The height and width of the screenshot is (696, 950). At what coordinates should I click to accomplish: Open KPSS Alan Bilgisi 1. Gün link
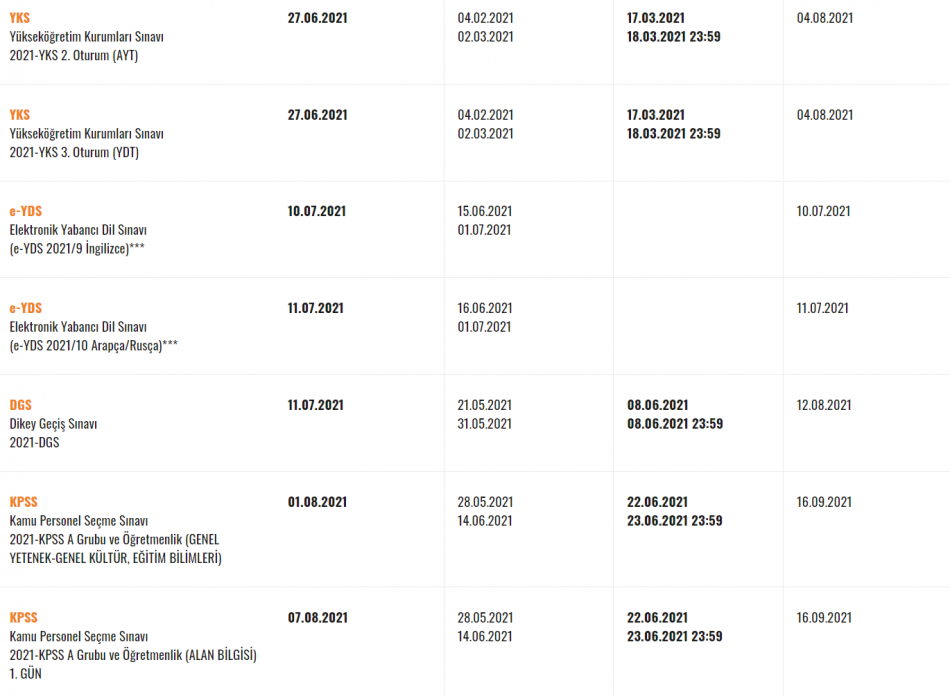tap(24, 617)
